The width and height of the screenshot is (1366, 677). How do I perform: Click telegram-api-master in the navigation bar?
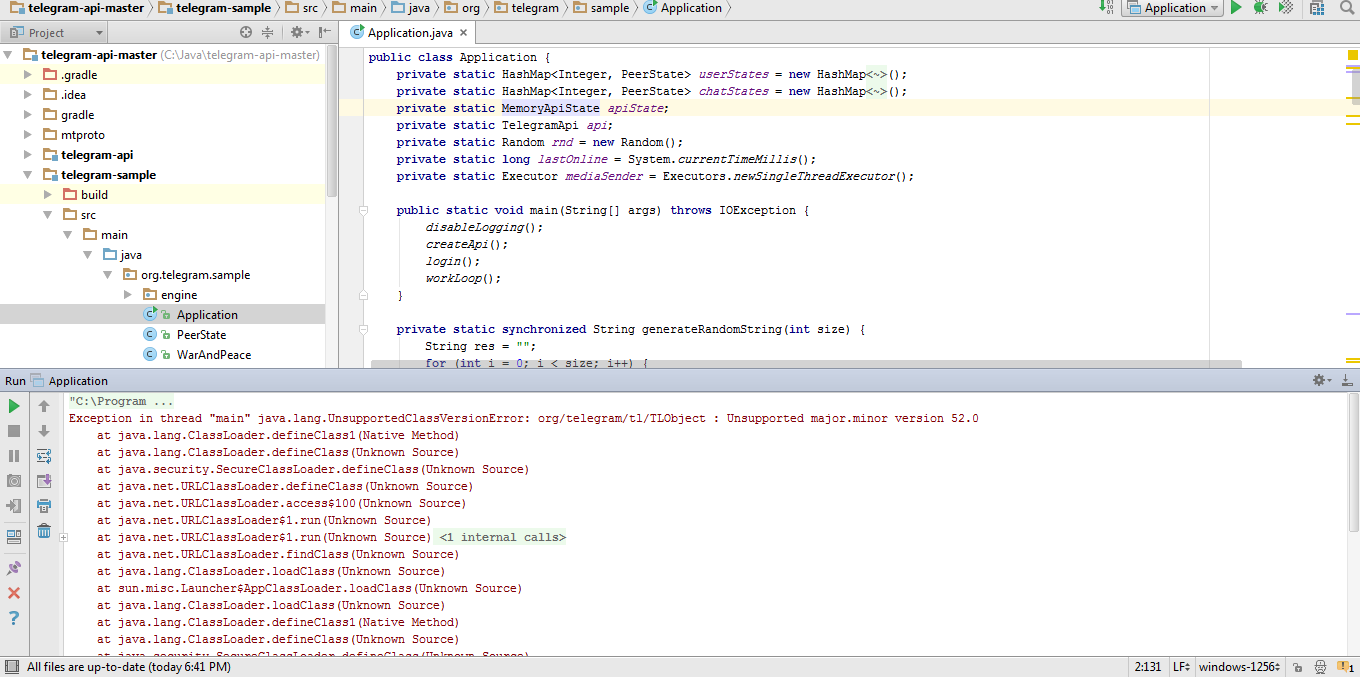(76, 8)
